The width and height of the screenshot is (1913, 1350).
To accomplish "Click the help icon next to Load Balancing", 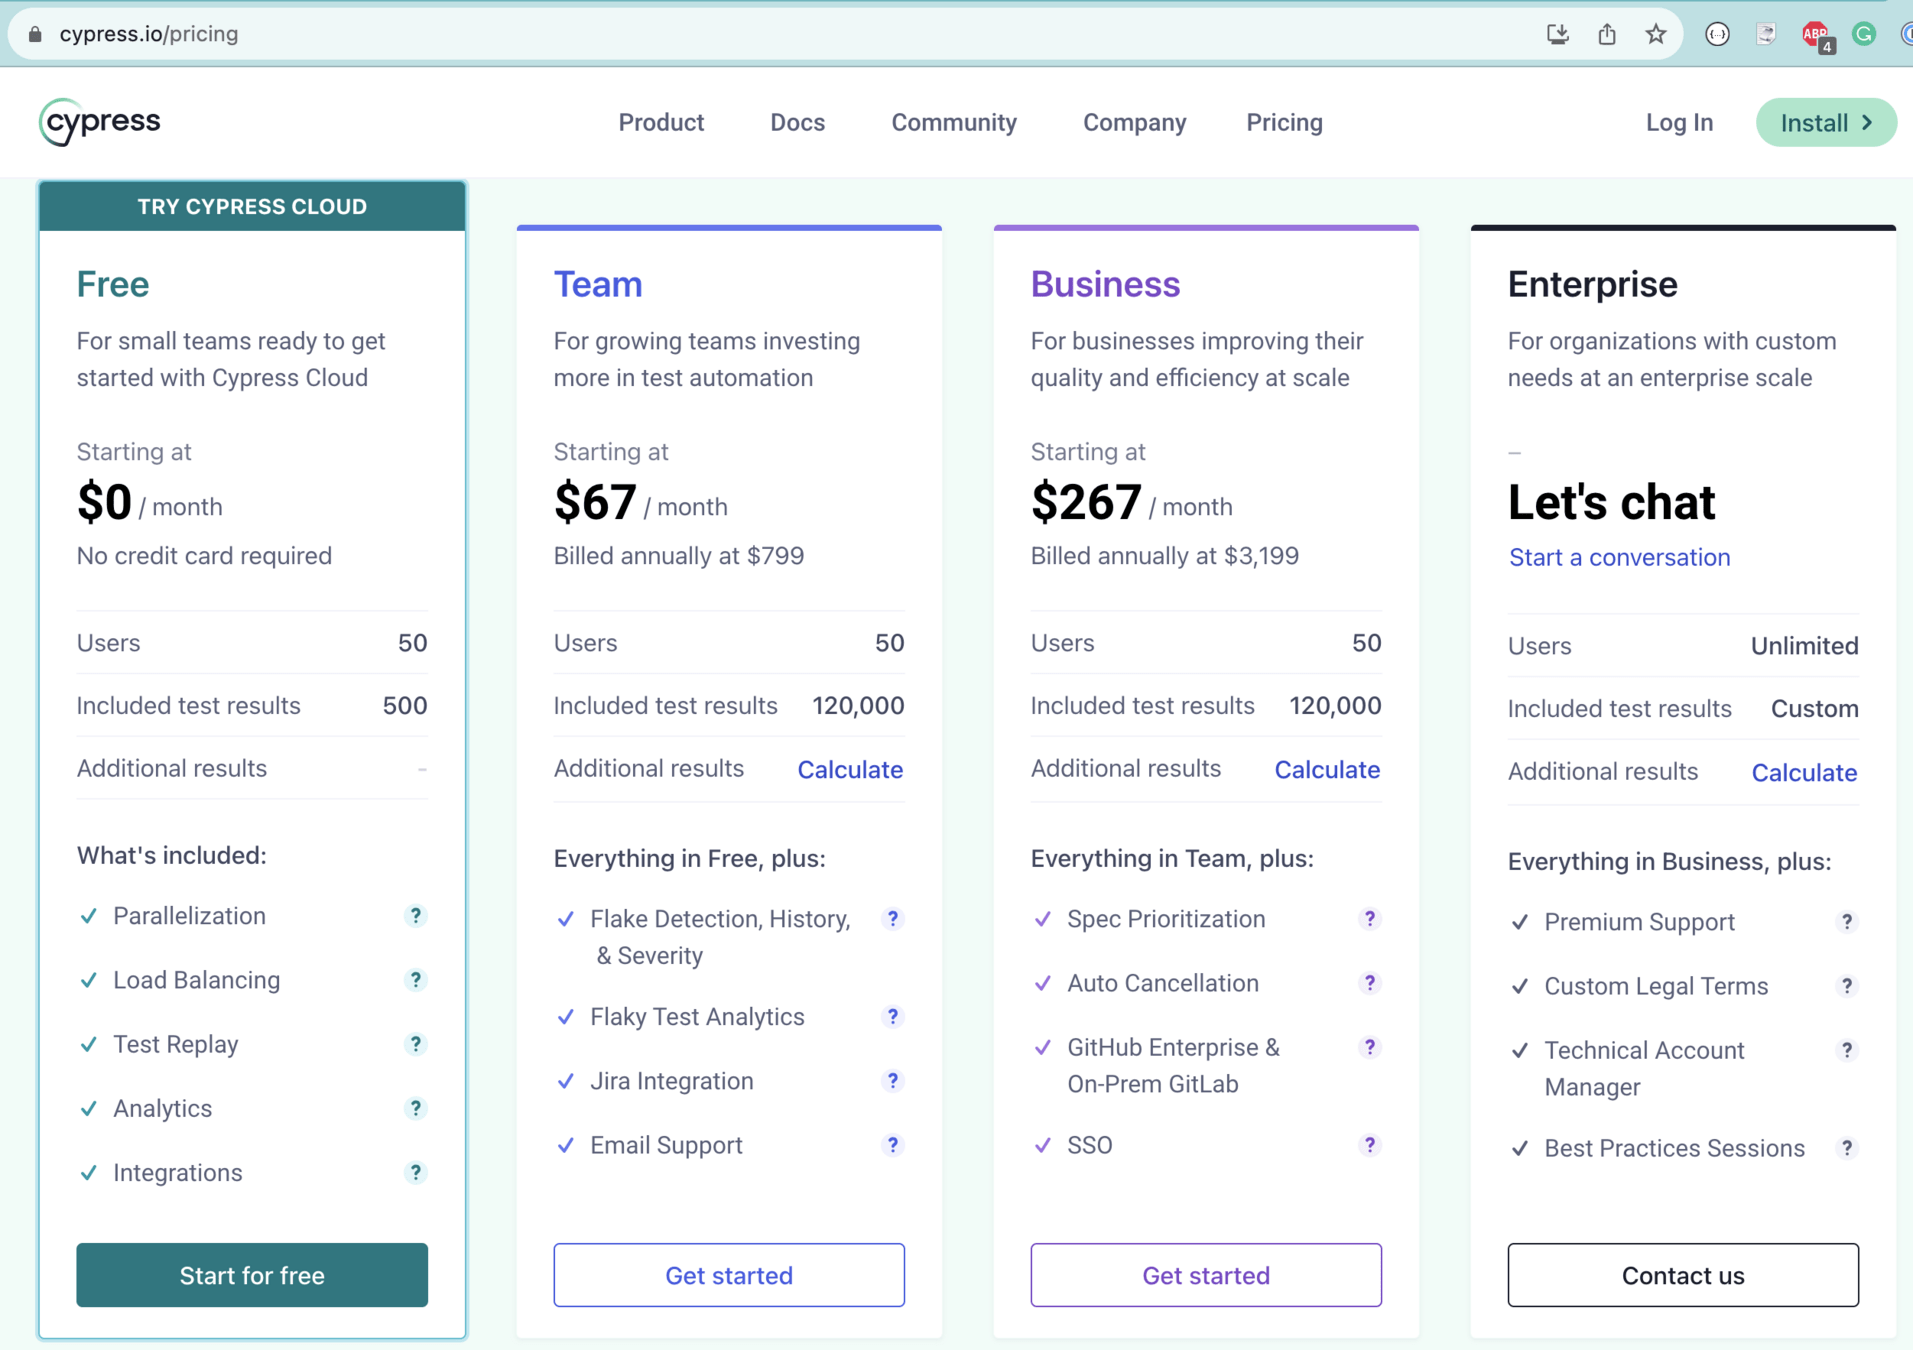I will pos(415,980).
